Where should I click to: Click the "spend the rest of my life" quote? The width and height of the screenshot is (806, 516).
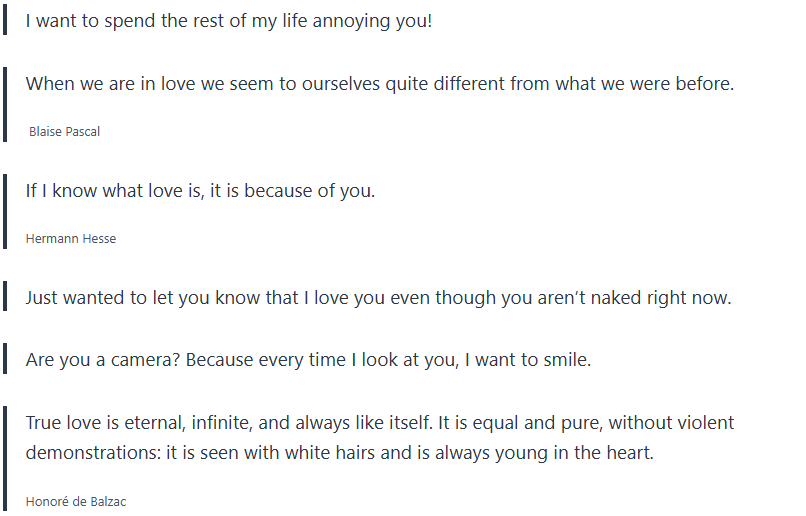coord(228,20)
